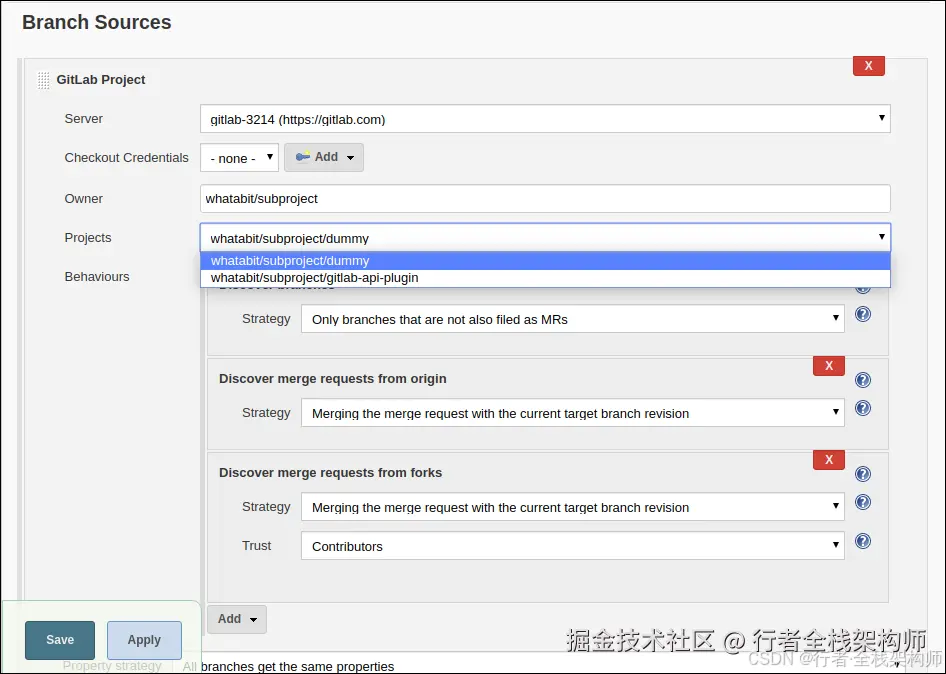Open help for the Trust setting
This screenshot has height=674, width=946.
[863, 541]
